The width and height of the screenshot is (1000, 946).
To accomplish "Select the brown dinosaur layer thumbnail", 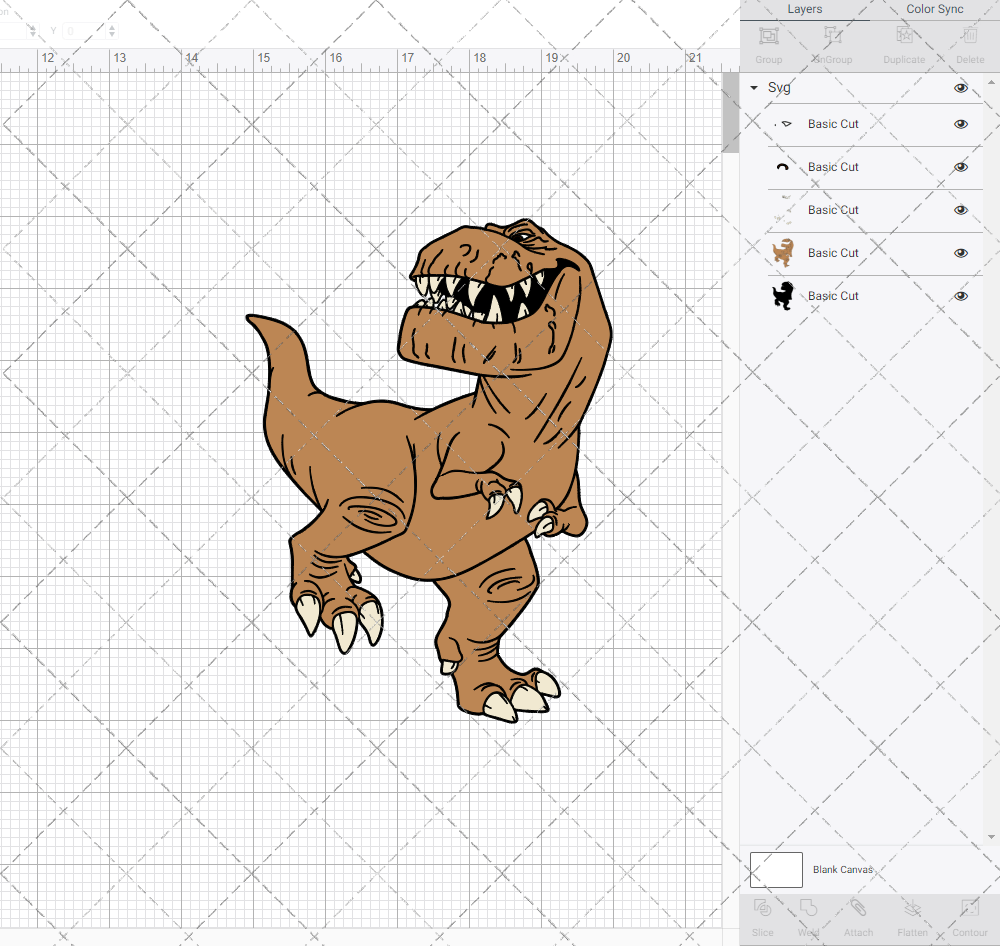I will coord(783,253).
